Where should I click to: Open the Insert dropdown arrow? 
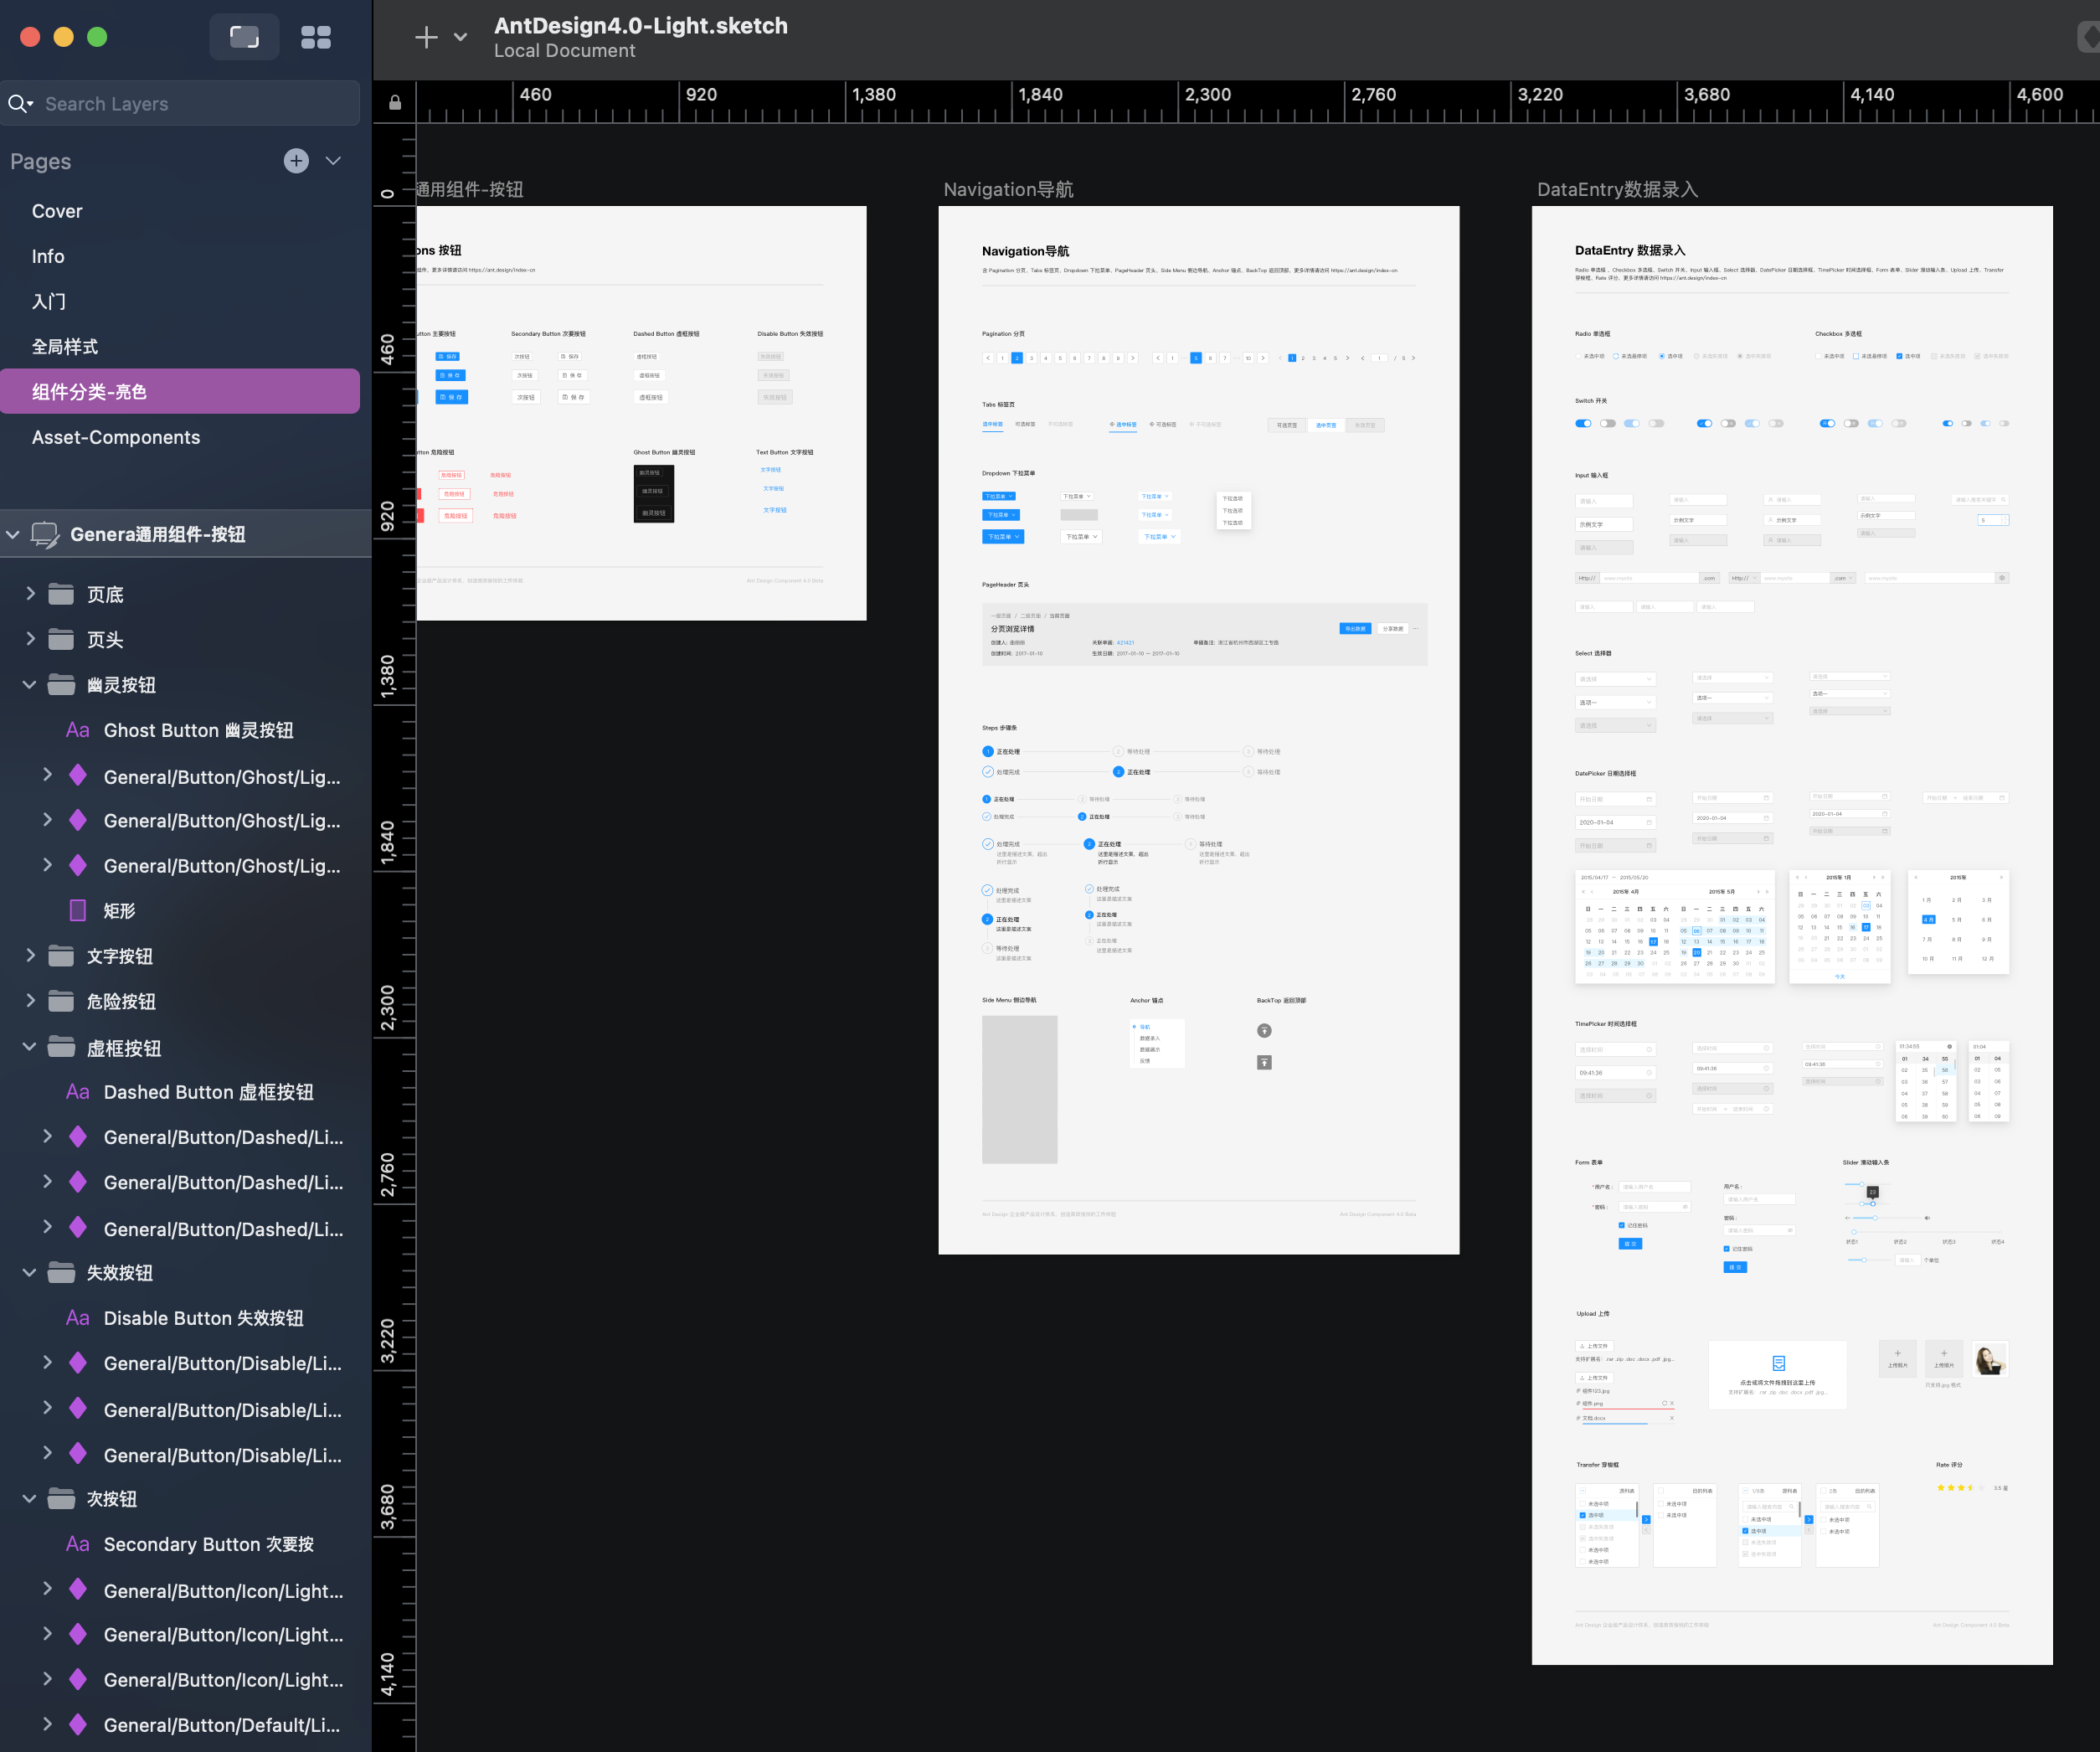pyautogui.click(x=460, y=37)
